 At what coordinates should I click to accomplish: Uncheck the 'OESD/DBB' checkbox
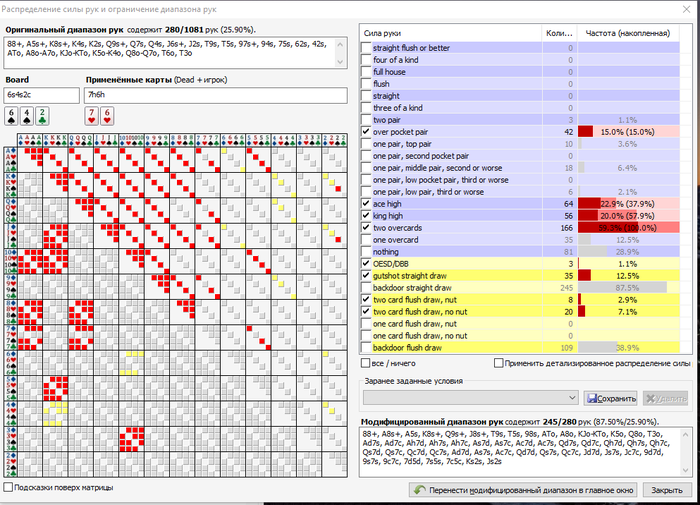click(366, 264)
